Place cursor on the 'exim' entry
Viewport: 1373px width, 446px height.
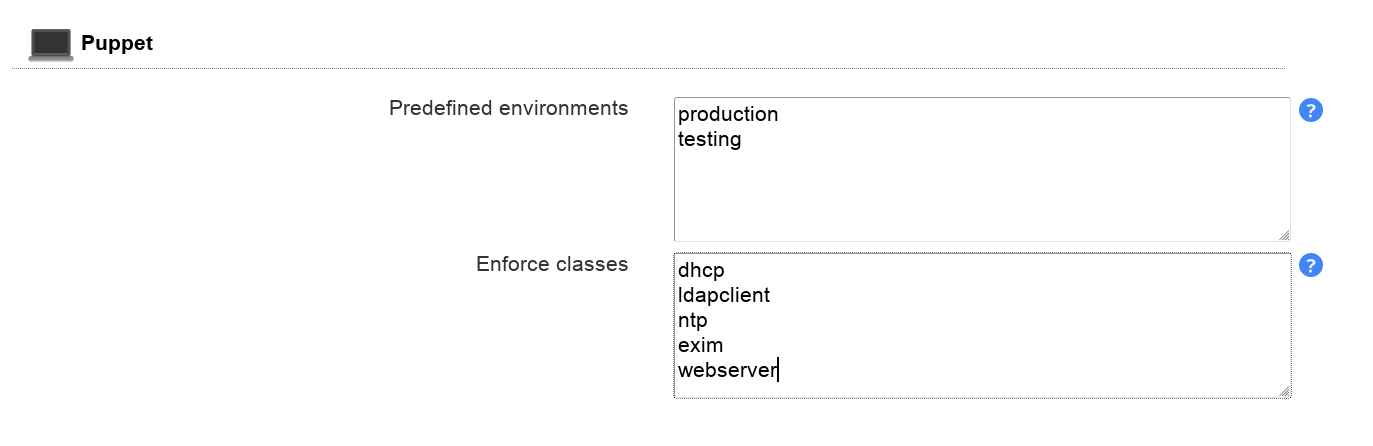(x=700, y=345)
